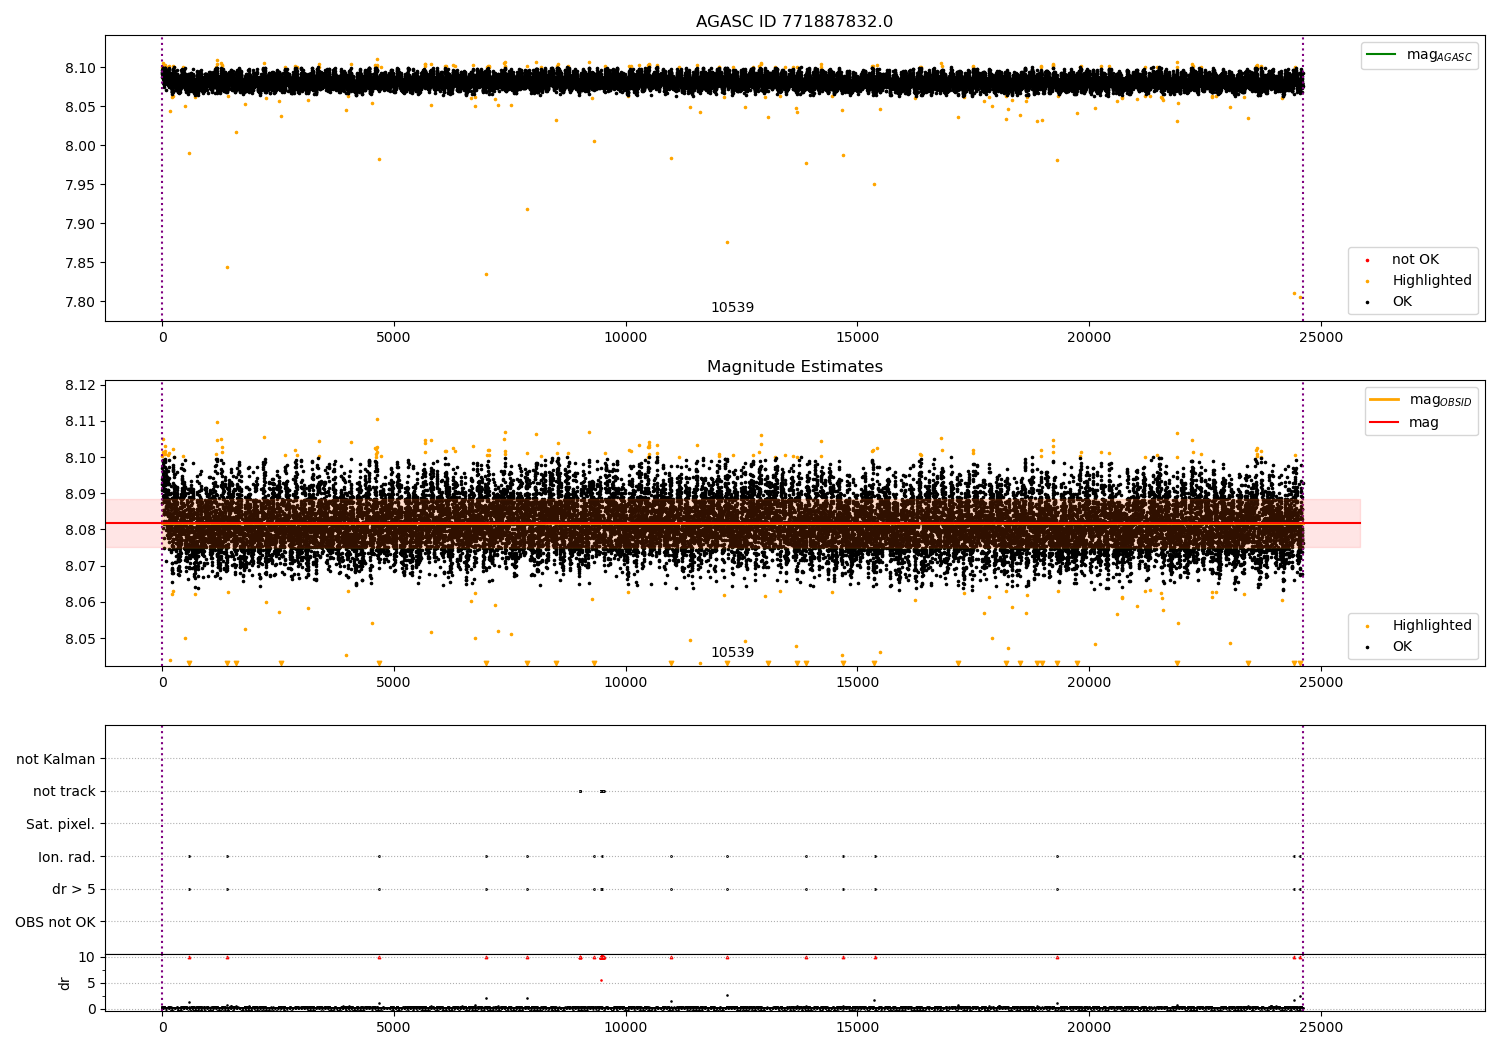Click the 10539 annotation in the Magnitude Estimates plot

tap(732, 653)
